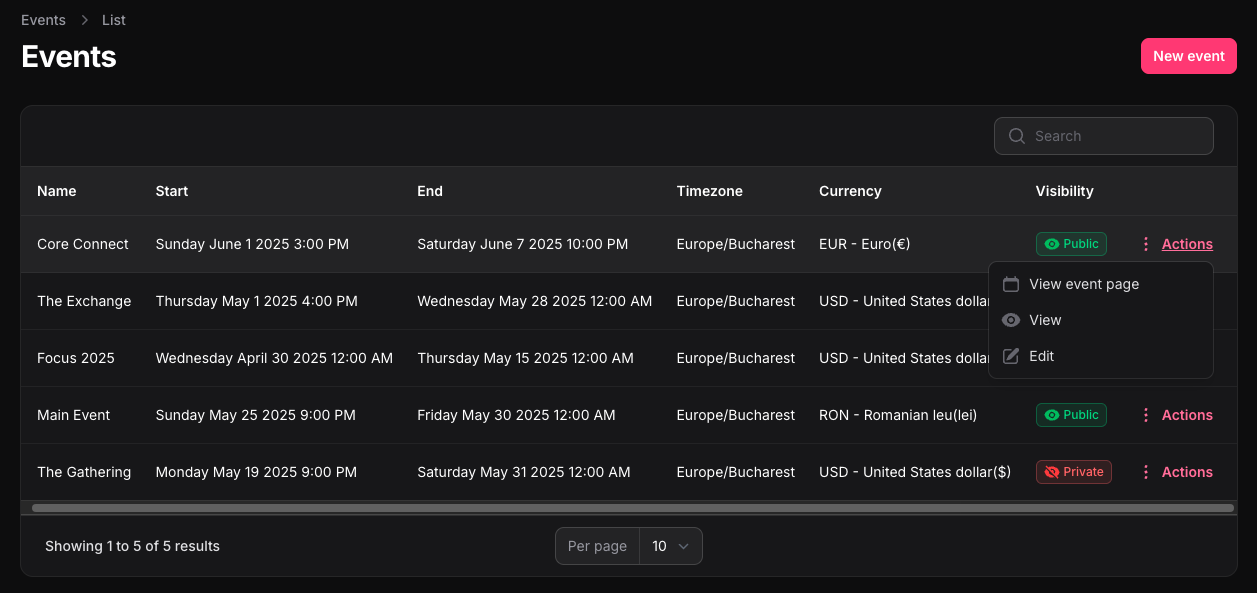Click the calendar icon beside View event page

[x=1011, y=284]
